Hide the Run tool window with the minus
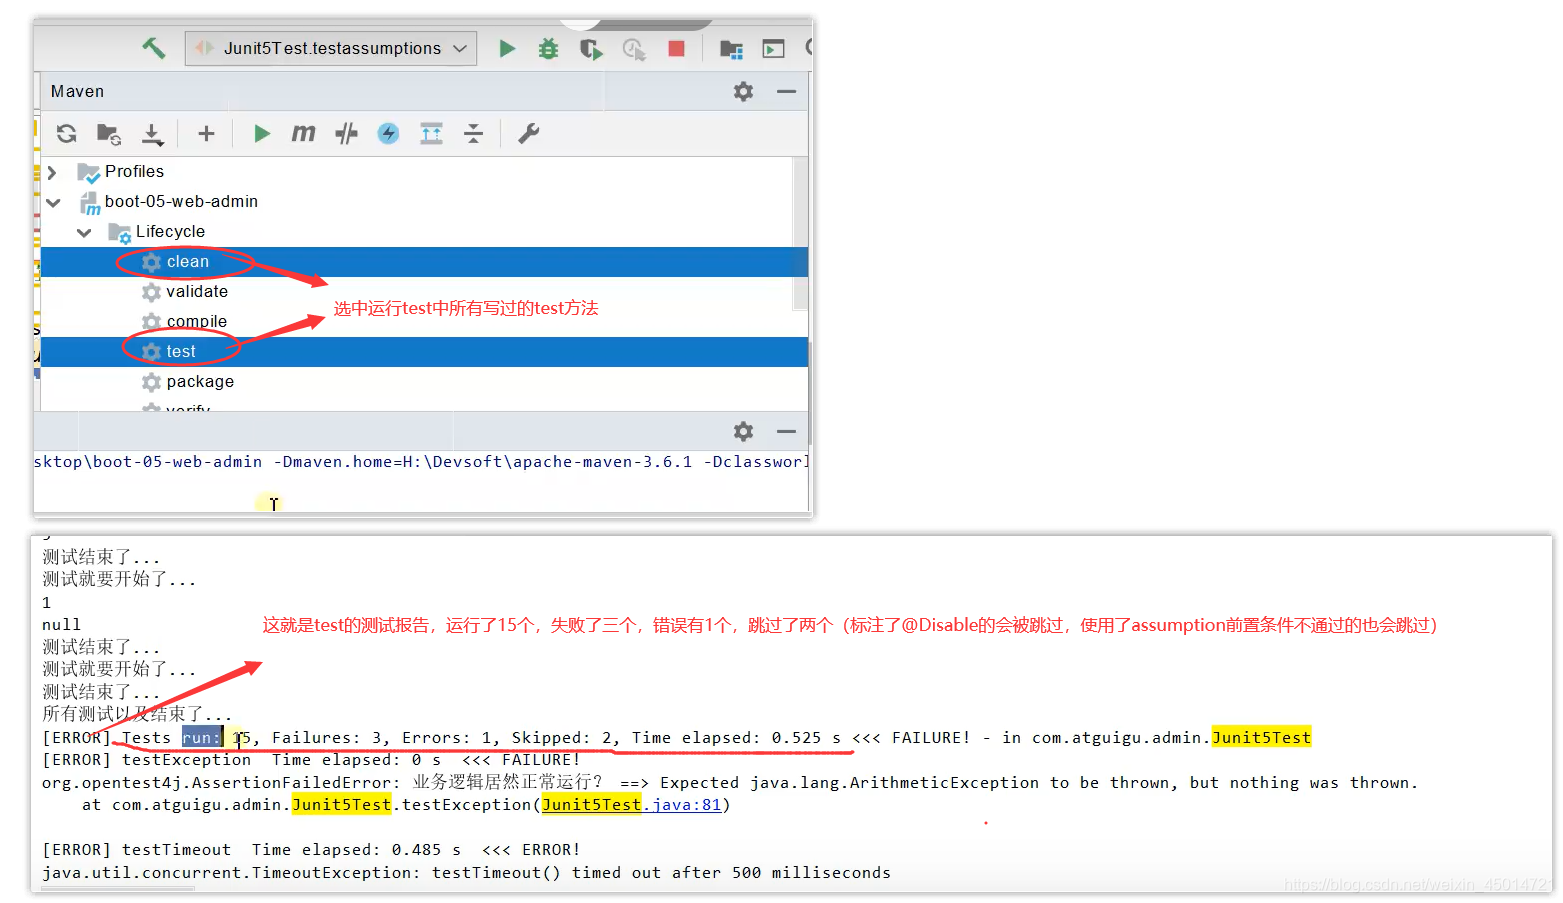The image size is (1563, 903). pyautogui.click(x=787, y=431)
